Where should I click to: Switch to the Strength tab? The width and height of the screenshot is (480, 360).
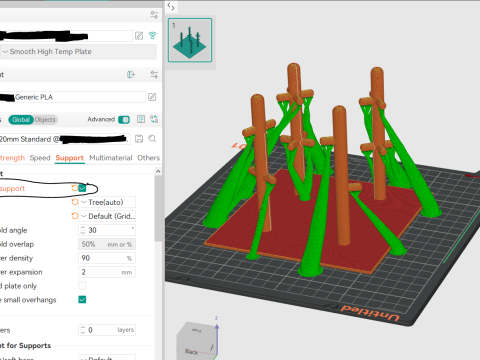pyautogui.click(x=12, y=158)
